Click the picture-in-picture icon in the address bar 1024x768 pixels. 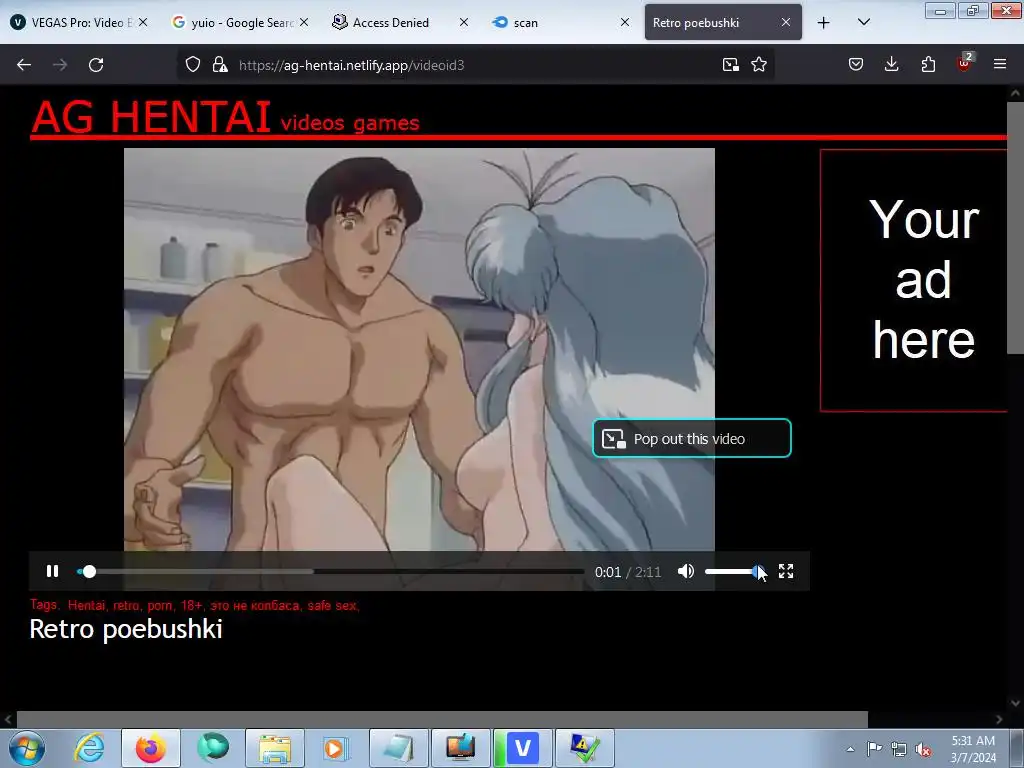click(731, 65)
